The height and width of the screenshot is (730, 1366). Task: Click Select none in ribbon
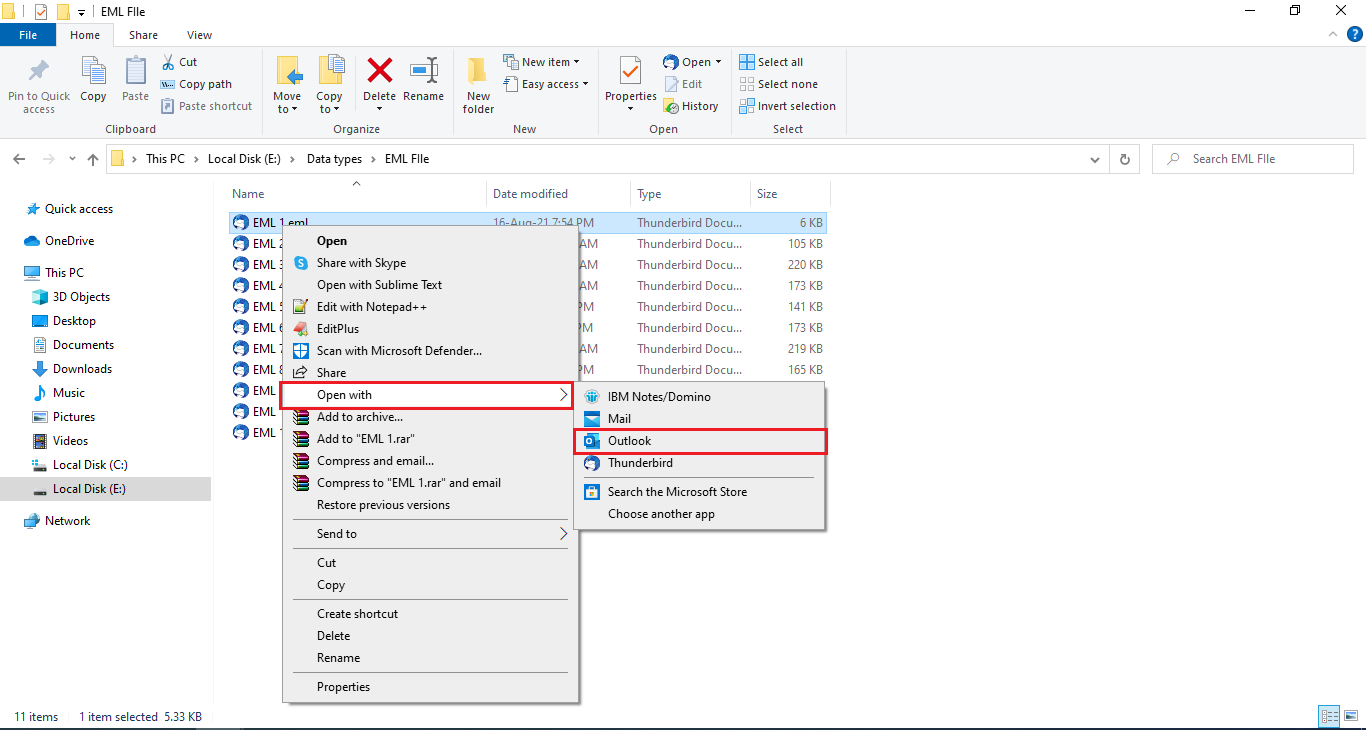pos(778,84)
